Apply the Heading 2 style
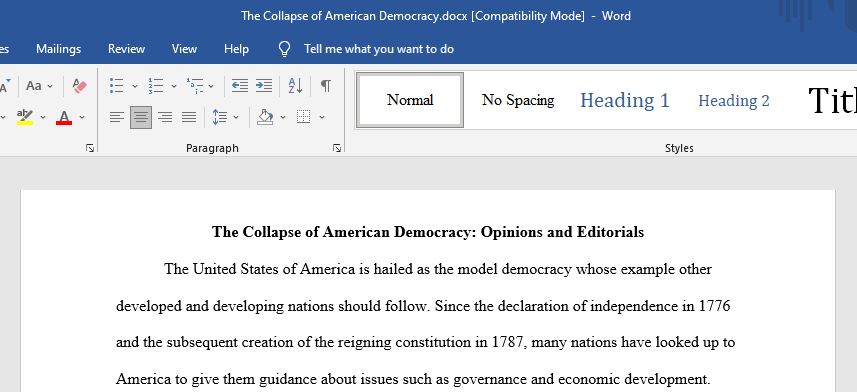 point(733,100)
